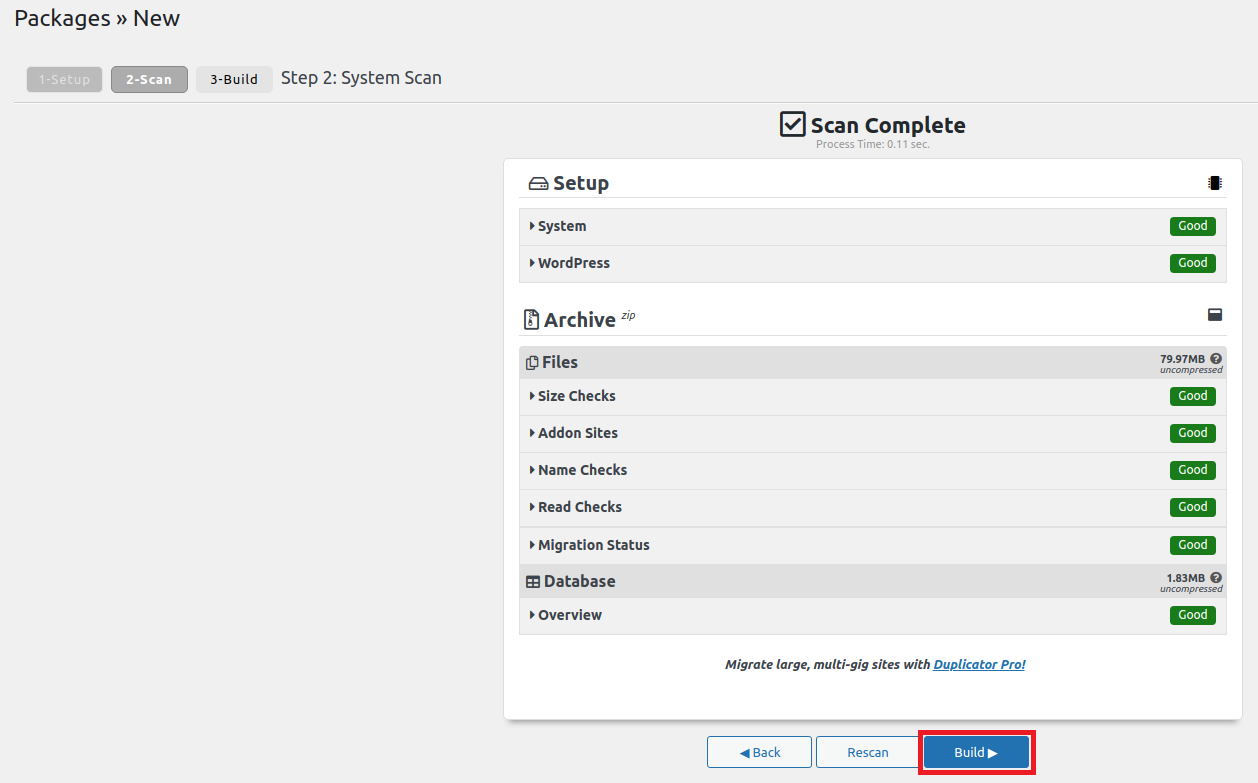Click the Setup drive icon
Viewport: 1258px width, 783px height.
(x=538, y=184)
